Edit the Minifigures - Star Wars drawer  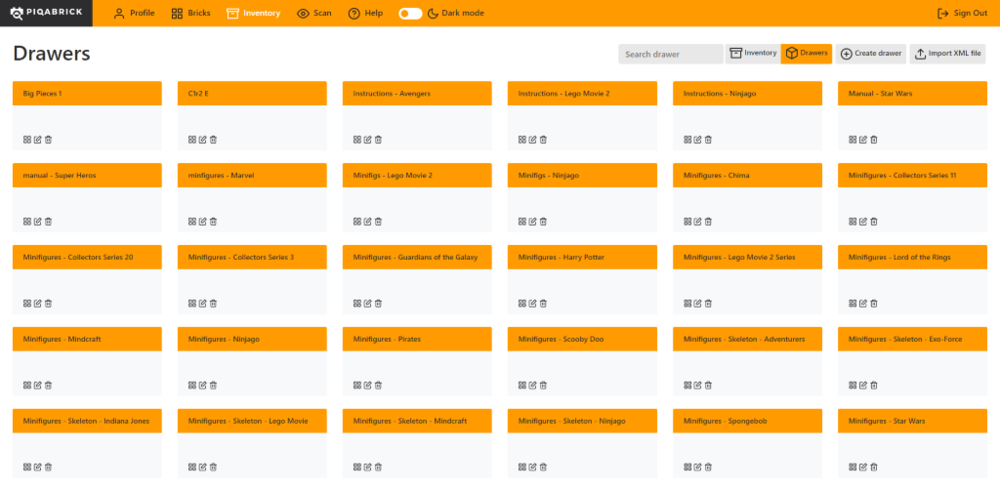click(863, 467)
